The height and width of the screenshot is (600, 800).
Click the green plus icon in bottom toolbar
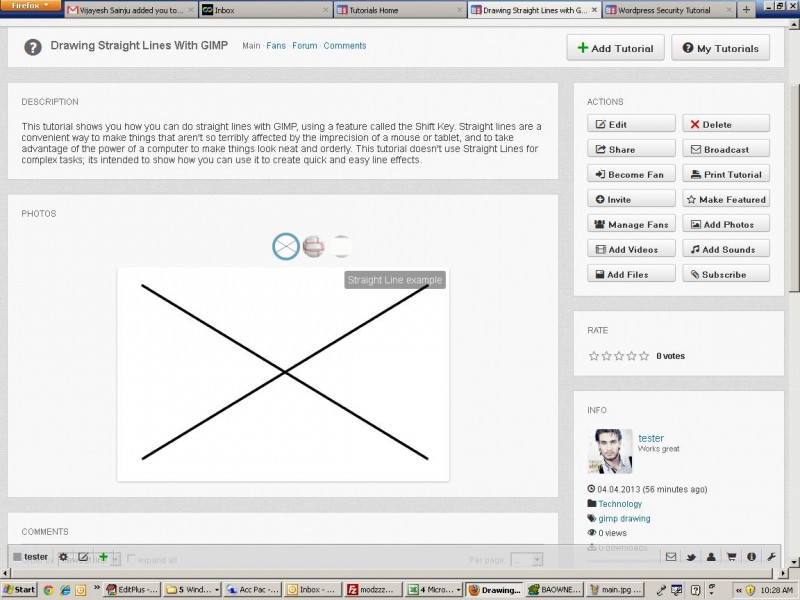[103, 557]
